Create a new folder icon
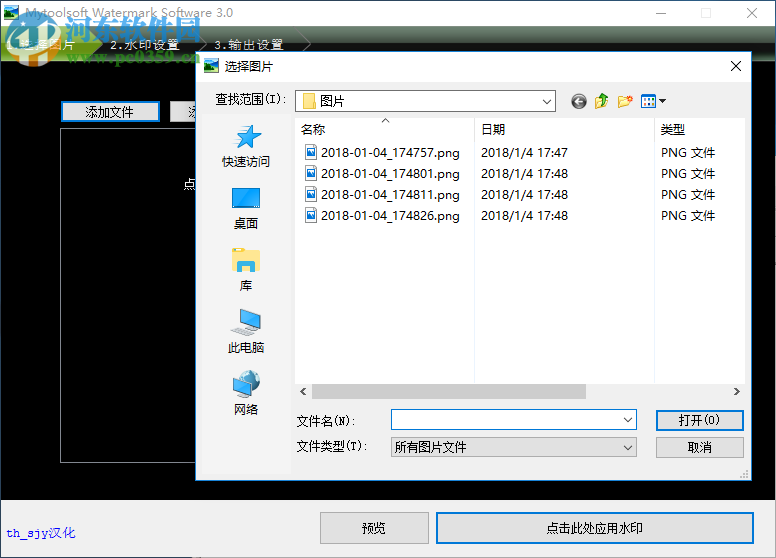The image size is (776, 558). point(625,101)
